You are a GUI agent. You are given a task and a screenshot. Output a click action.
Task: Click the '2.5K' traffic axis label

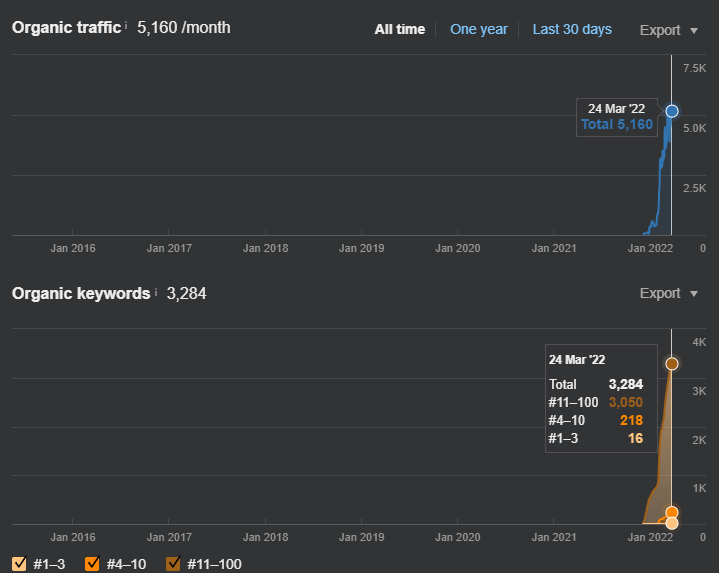694,188
